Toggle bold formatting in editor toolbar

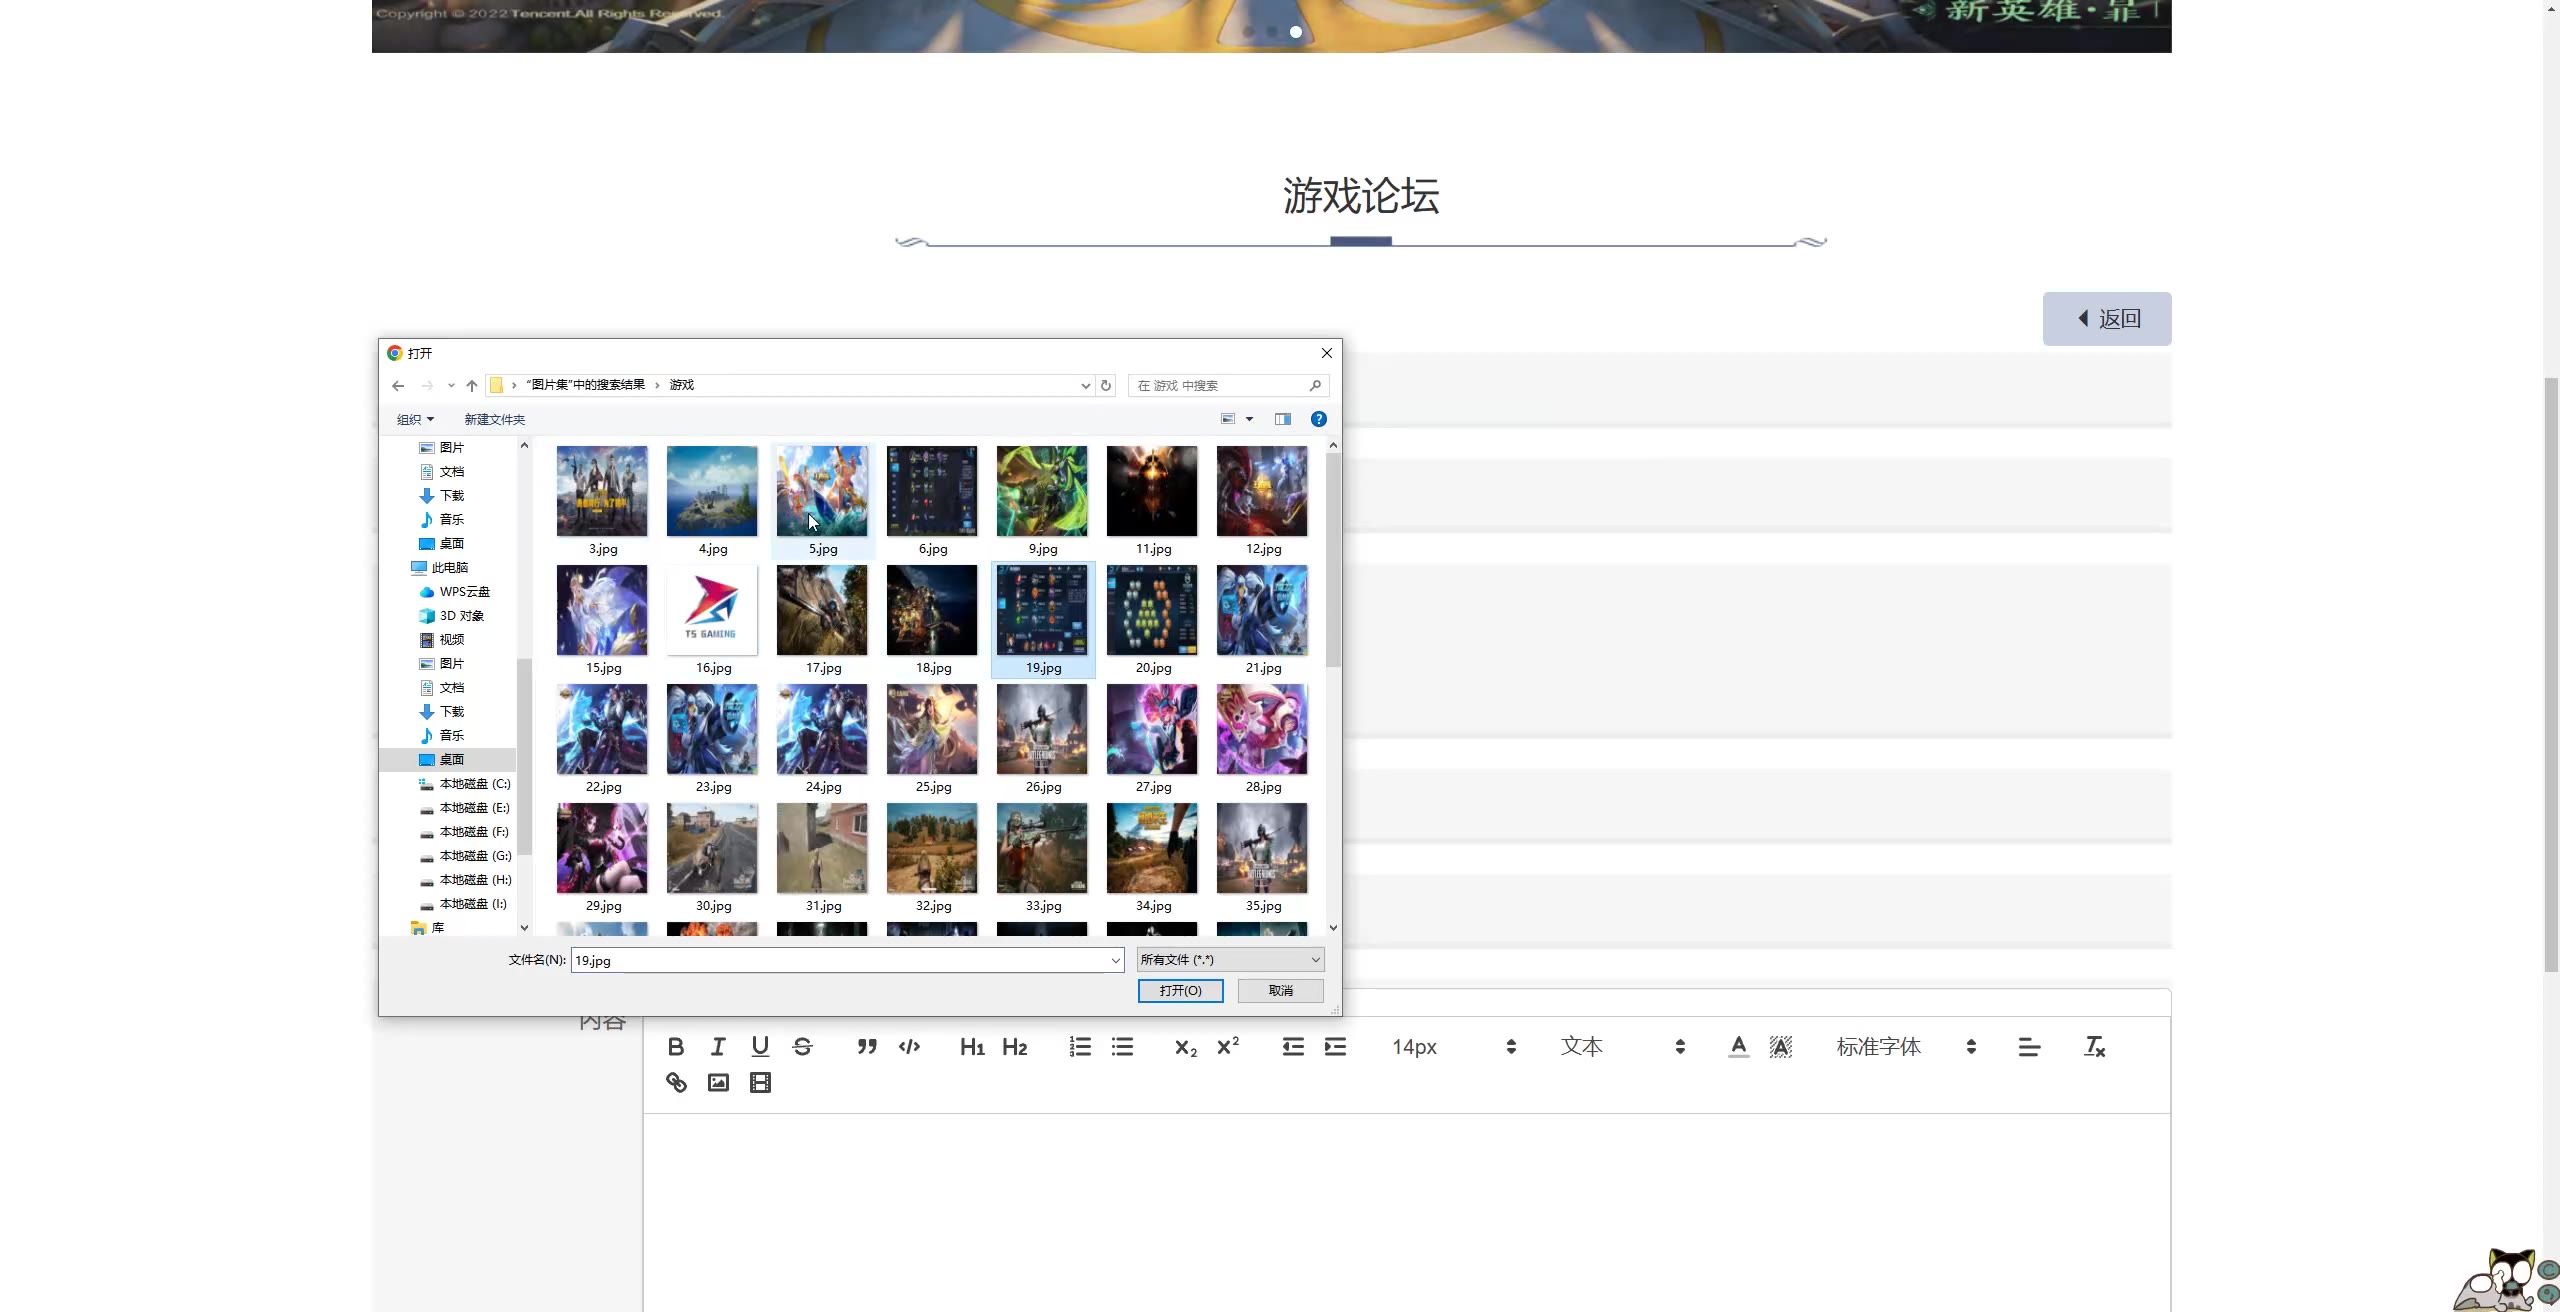tap(676, 1046)
